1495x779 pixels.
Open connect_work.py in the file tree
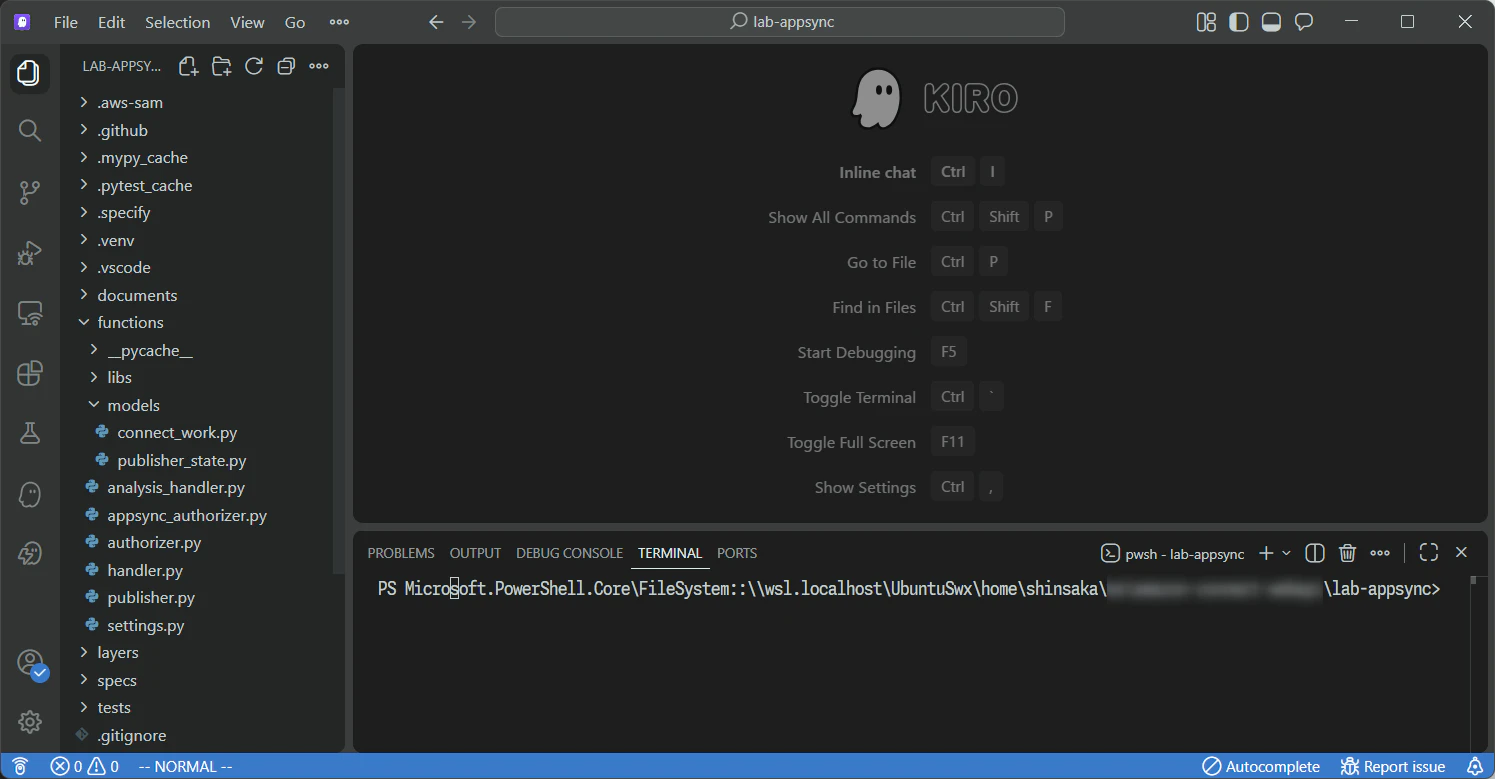177,433
